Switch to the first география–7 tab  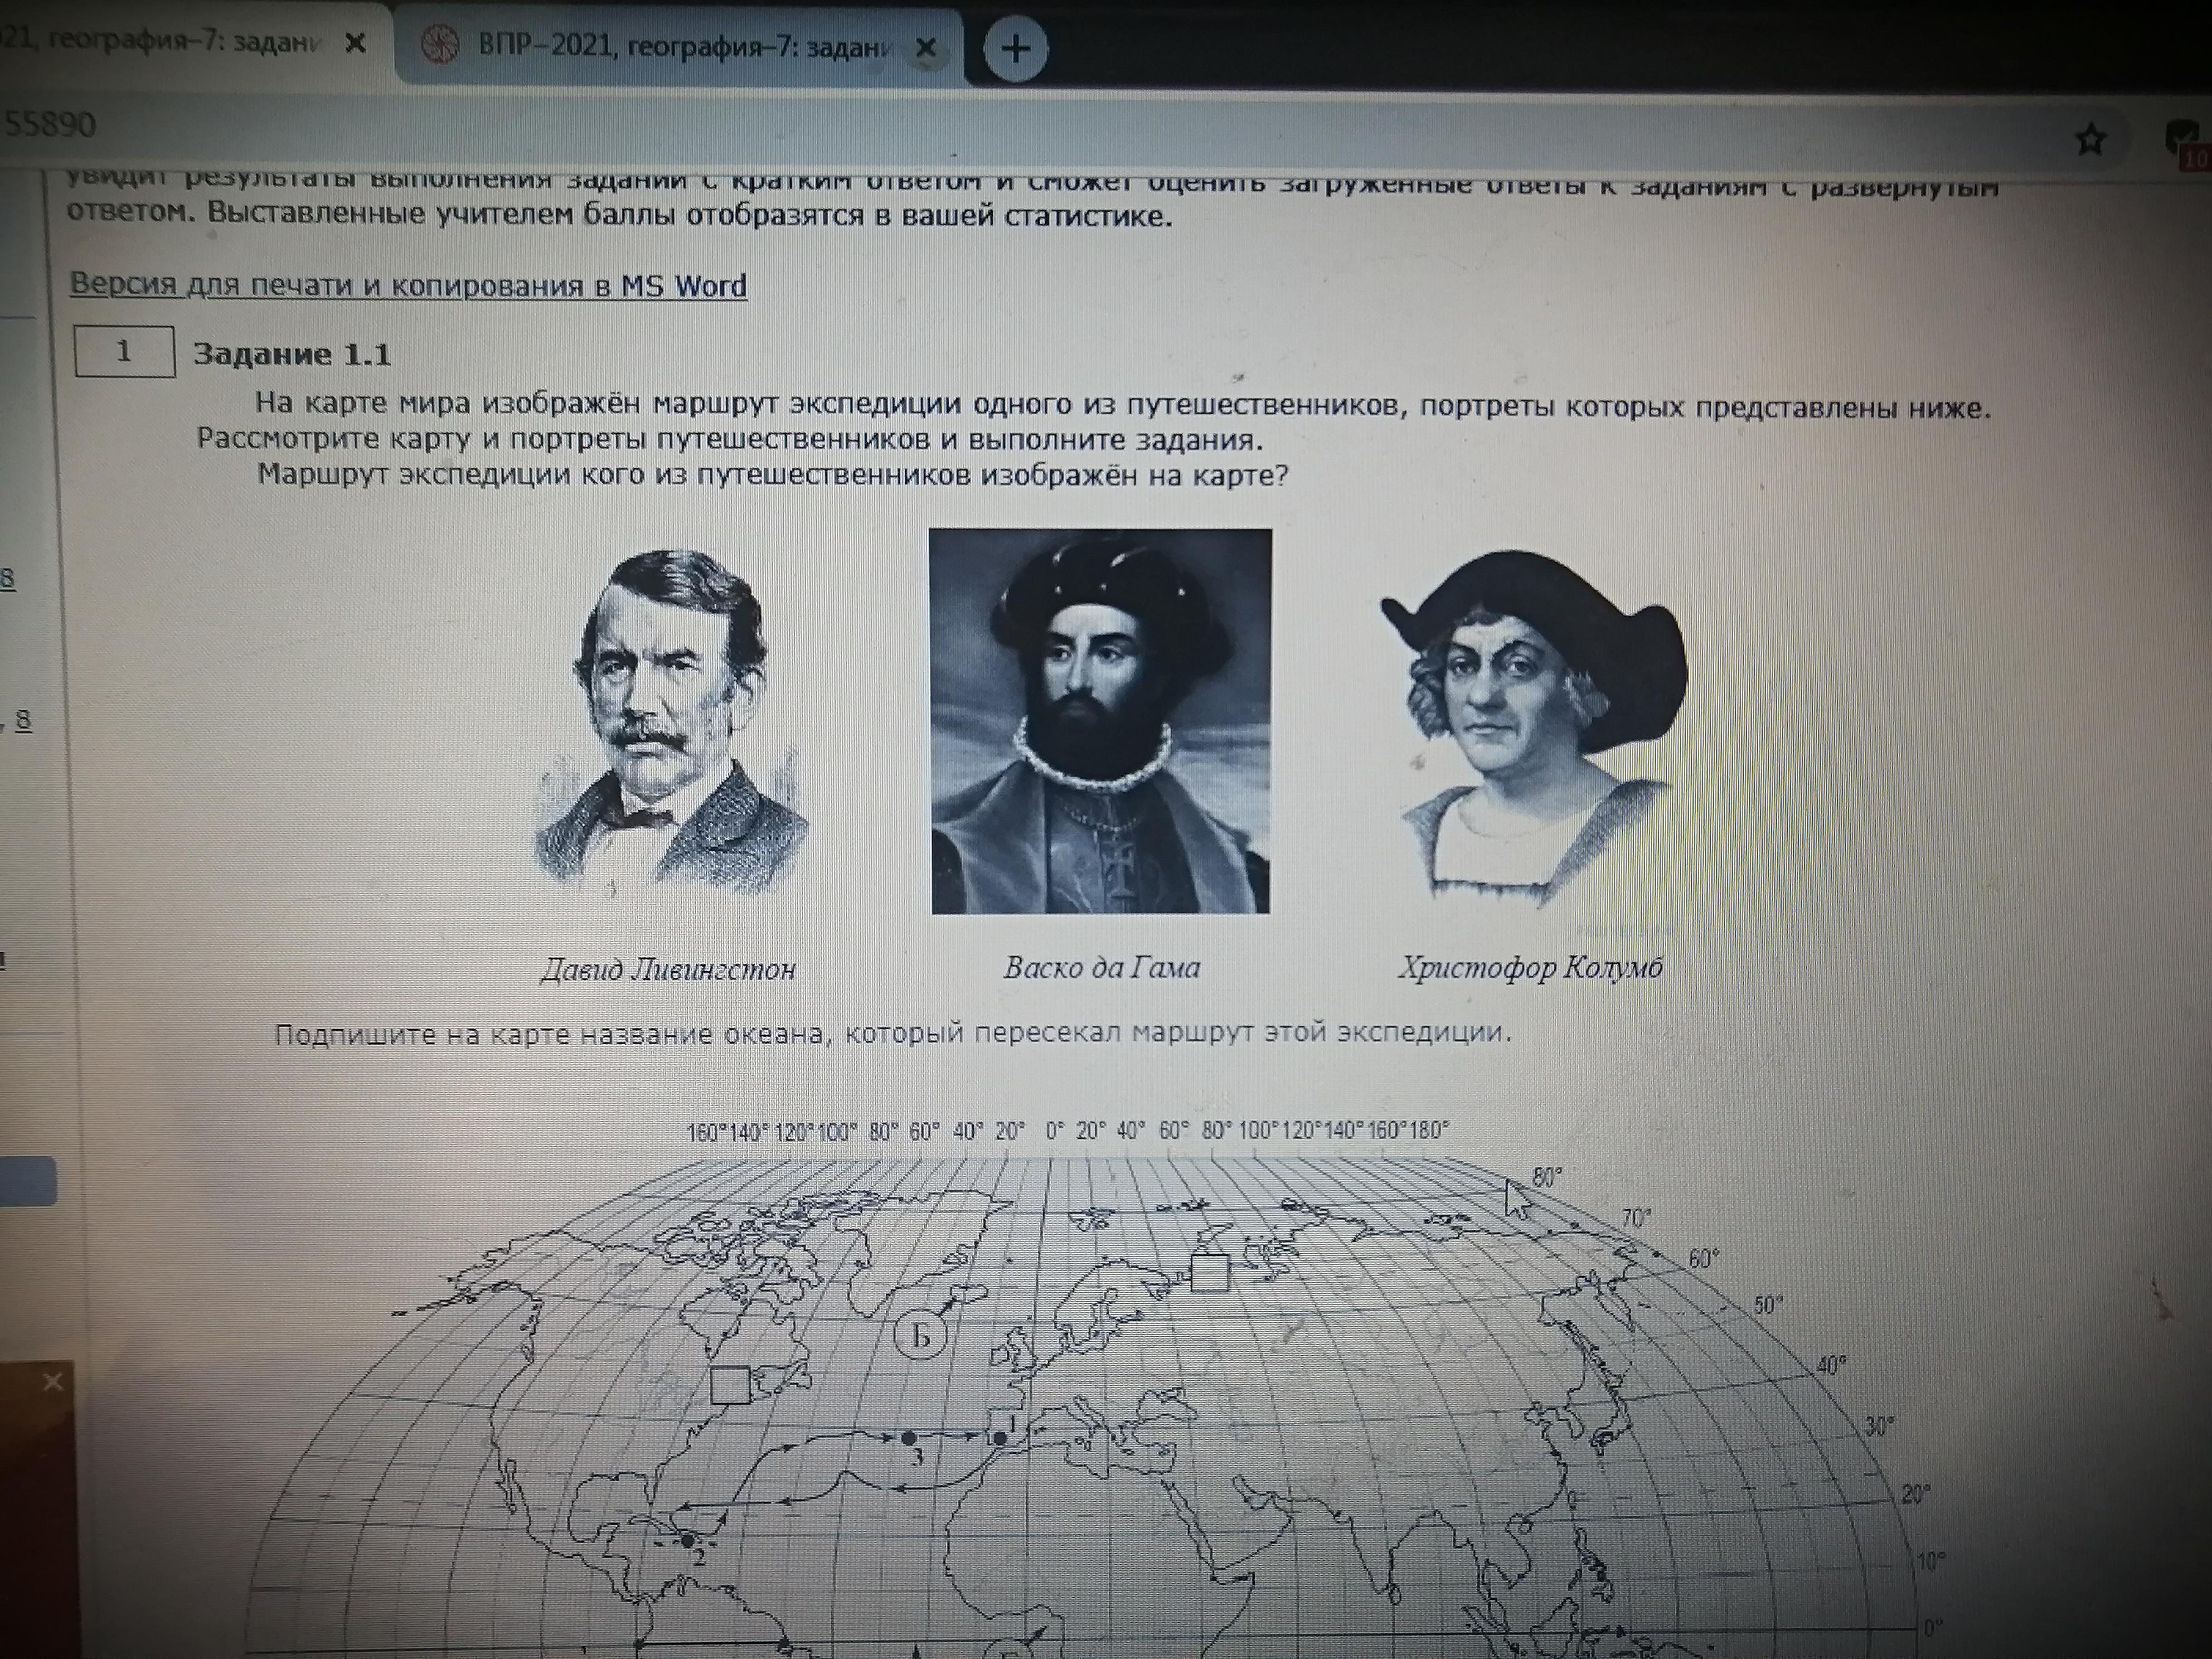pos(160,44)
